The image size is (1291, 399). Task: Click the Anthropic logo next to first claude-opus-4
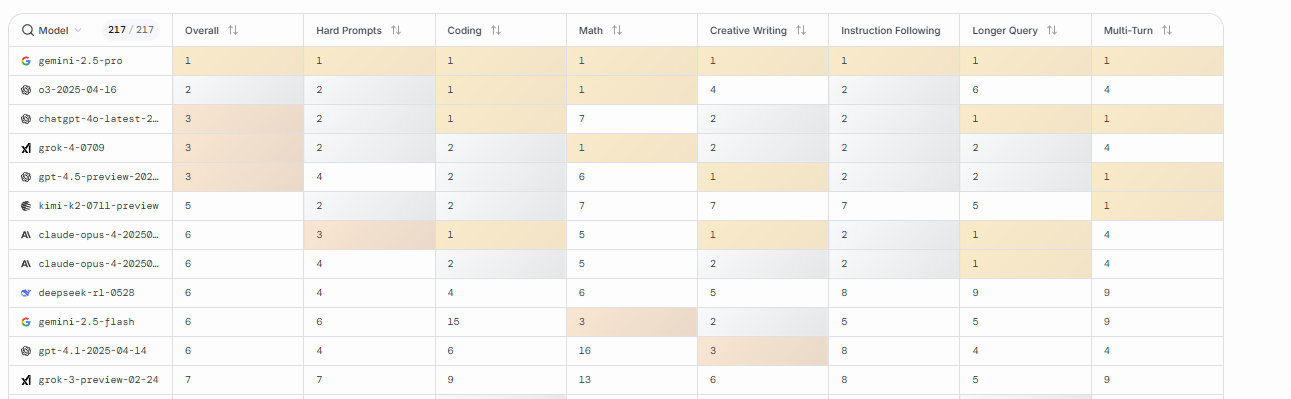coord(26,235)
